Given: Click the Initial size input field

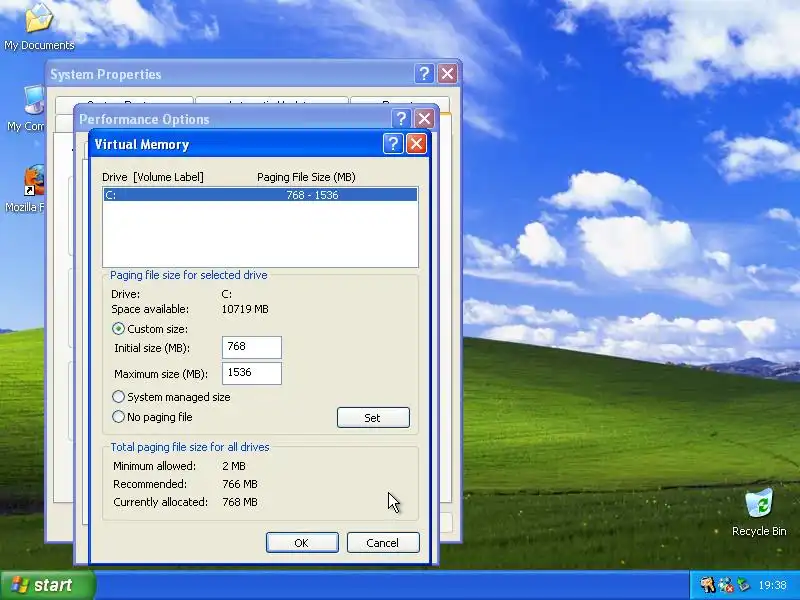Looking at the screenshot, I should [x=252, y=347].
